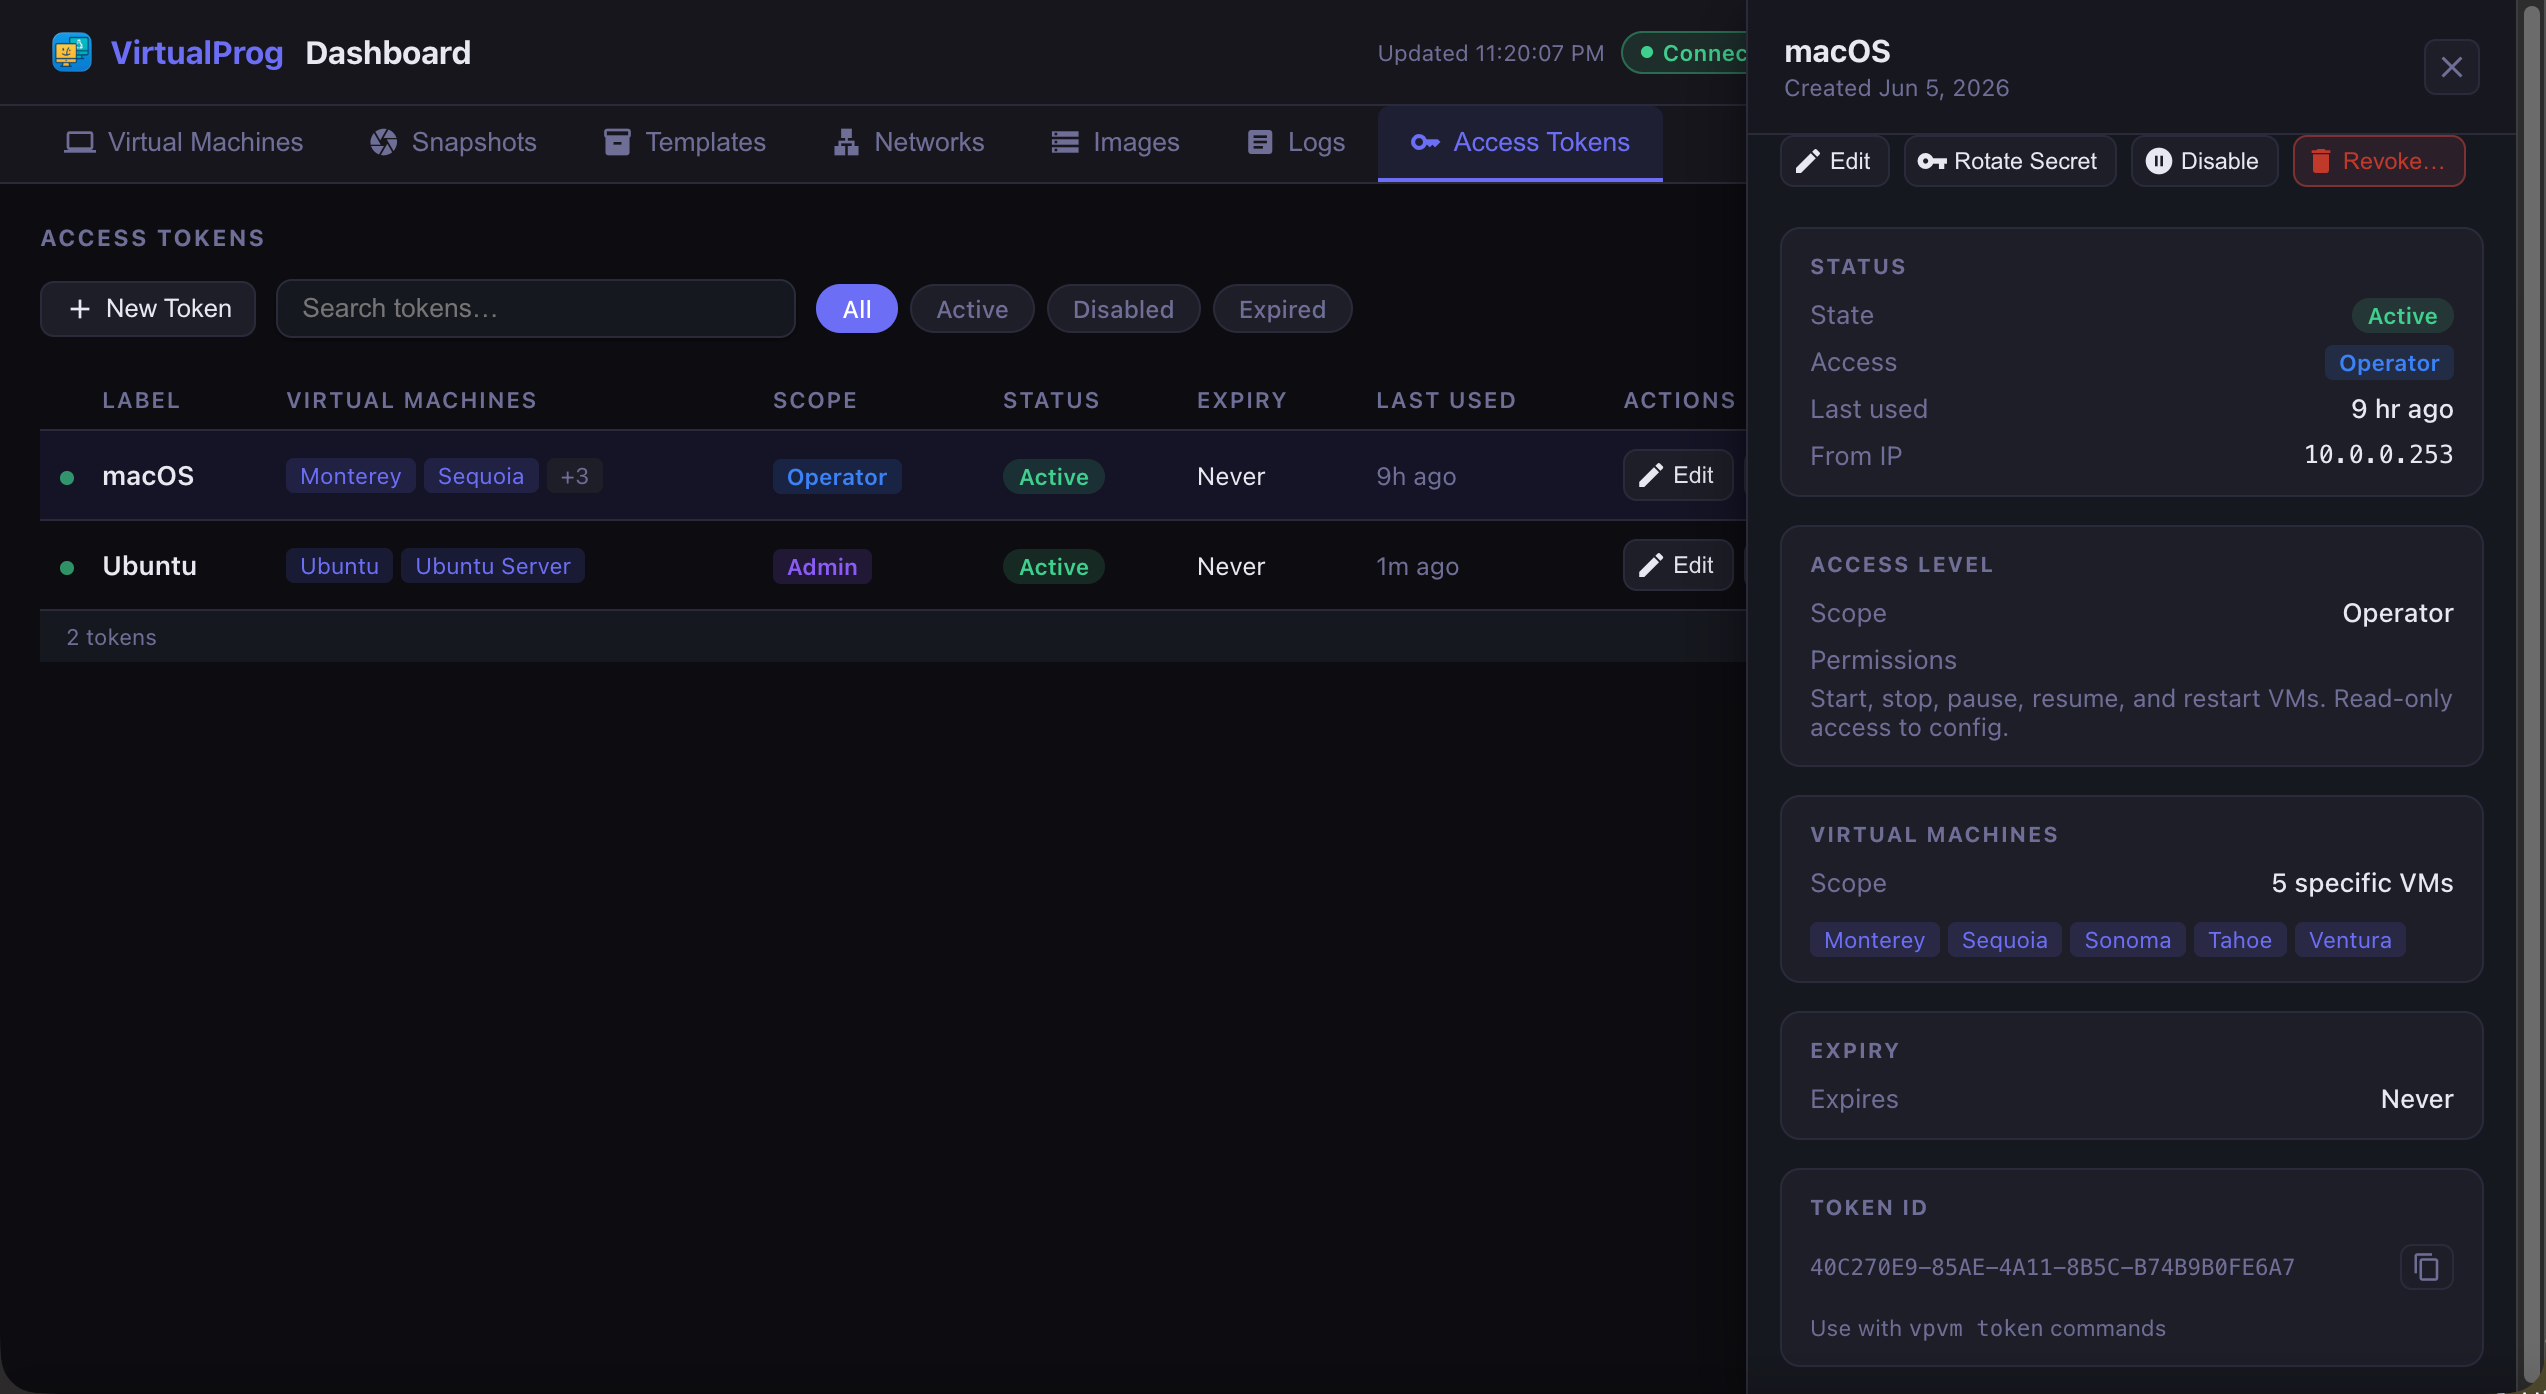Edit the macOS token from table row

tap(1678, 475)
